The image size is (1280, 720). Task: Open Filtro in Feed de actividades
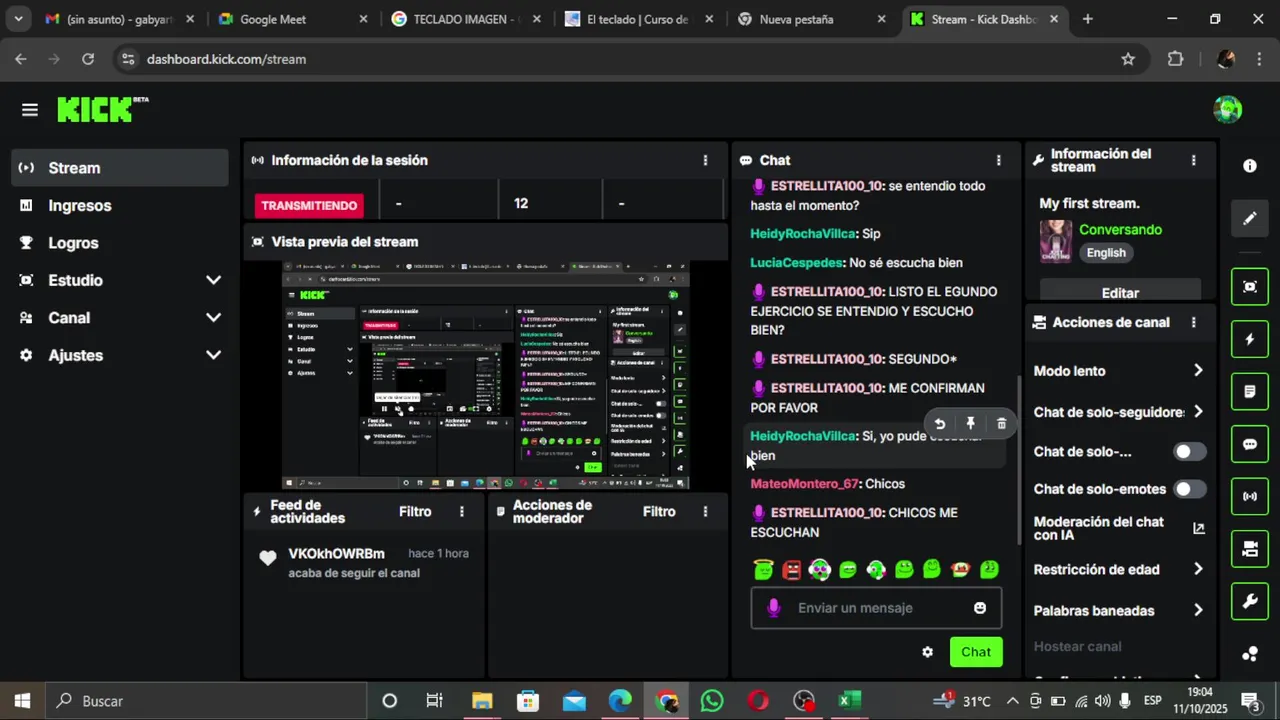click(x=415, y=511)
